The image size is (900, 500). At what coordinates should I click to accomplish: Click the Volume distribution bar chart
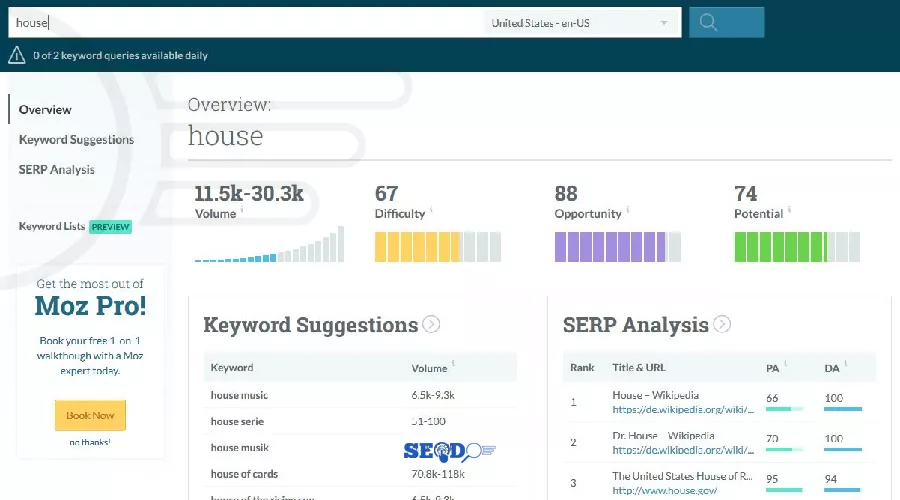coord(269,244)
